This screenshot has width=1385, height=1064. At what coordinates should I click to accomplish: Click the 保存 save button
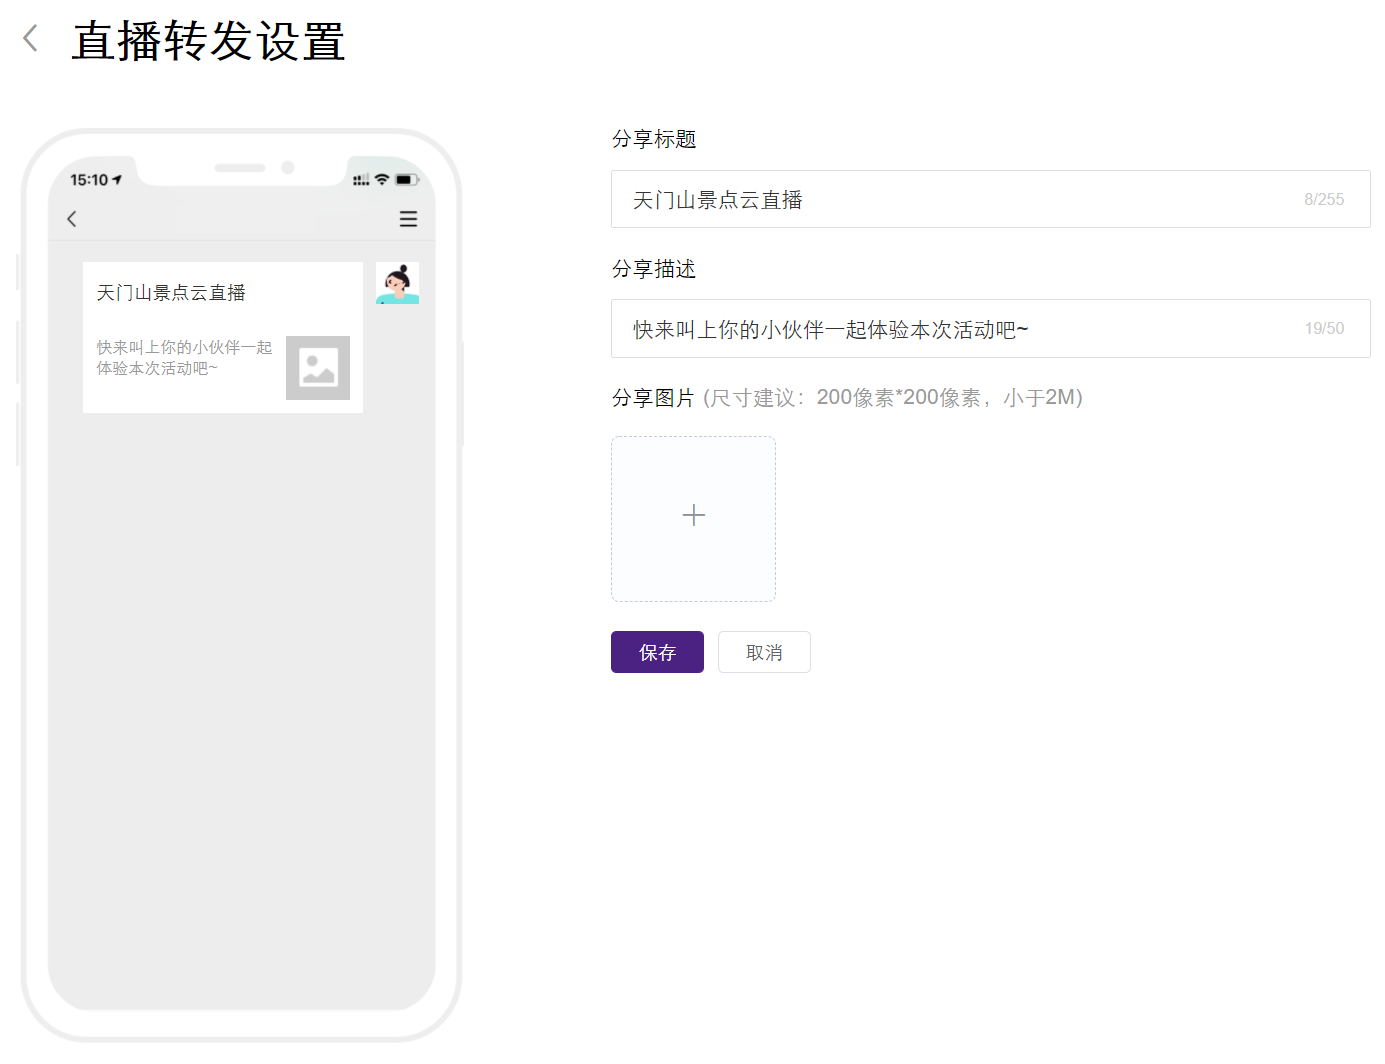(657, 652)
